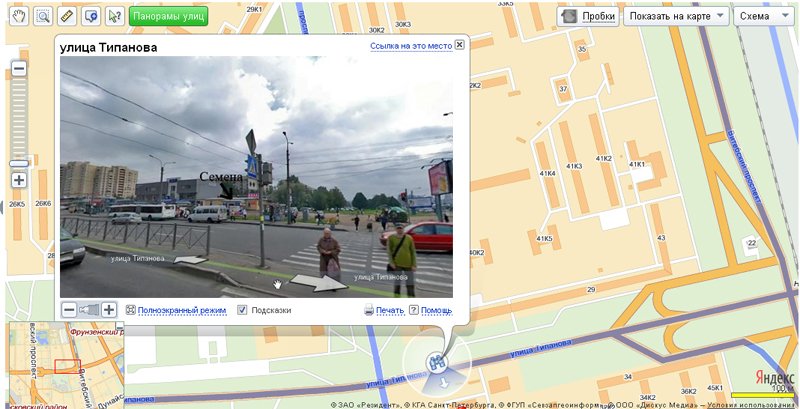Click building number 34 on map
Screen dimensions: 800x409
coord(628,377)
